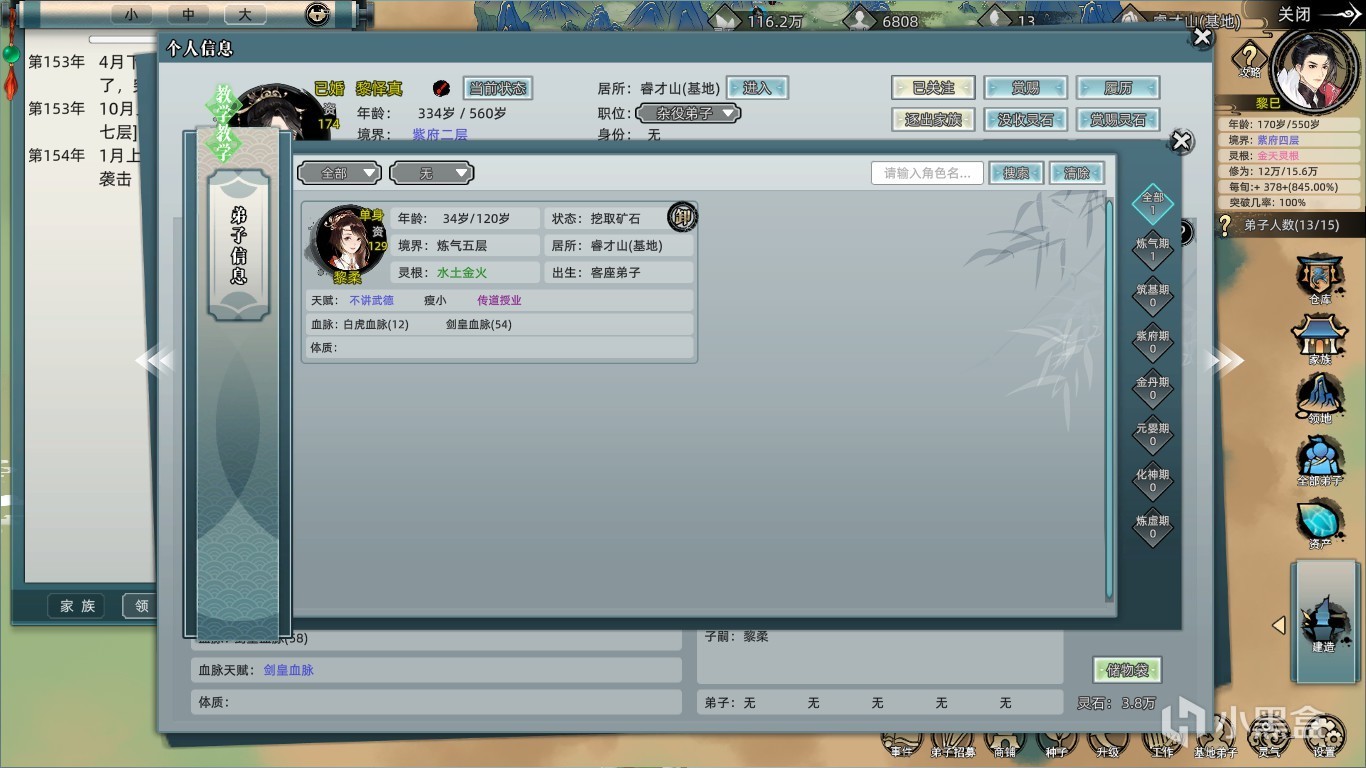Click 紫府二层 realm text
The width and height of the screenshot is (1366, 768).
(440, 134)
